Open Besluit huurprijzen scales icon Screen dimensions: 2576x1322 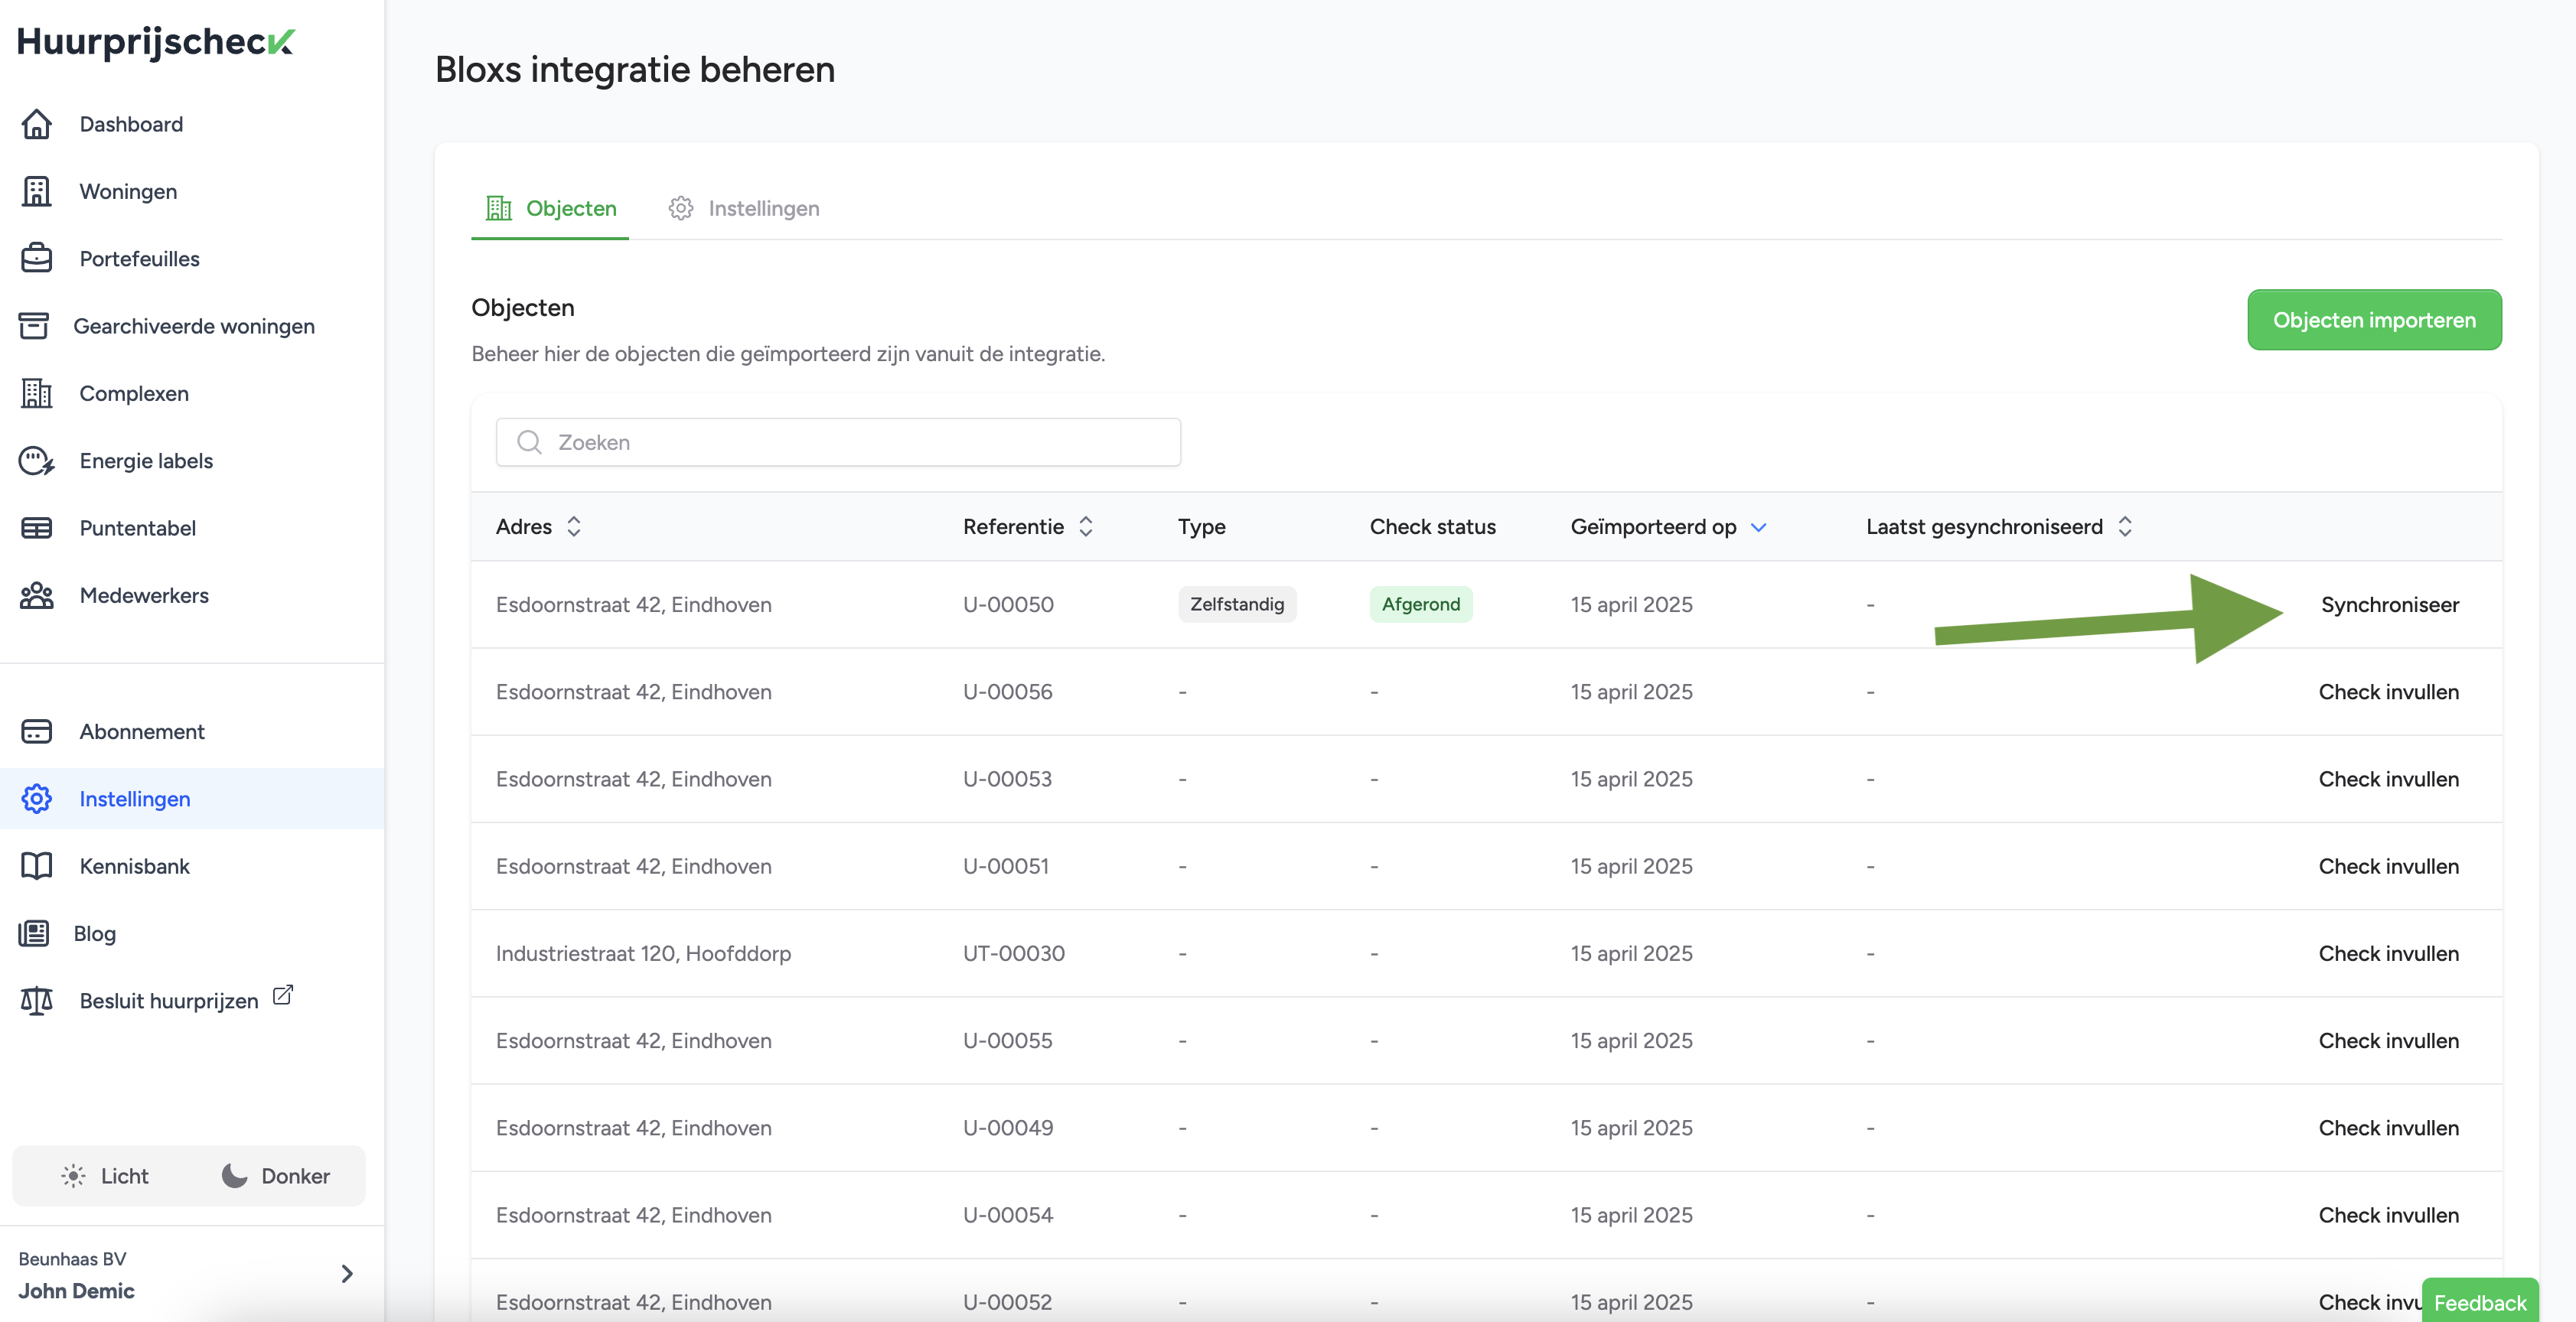[37, 1000]
